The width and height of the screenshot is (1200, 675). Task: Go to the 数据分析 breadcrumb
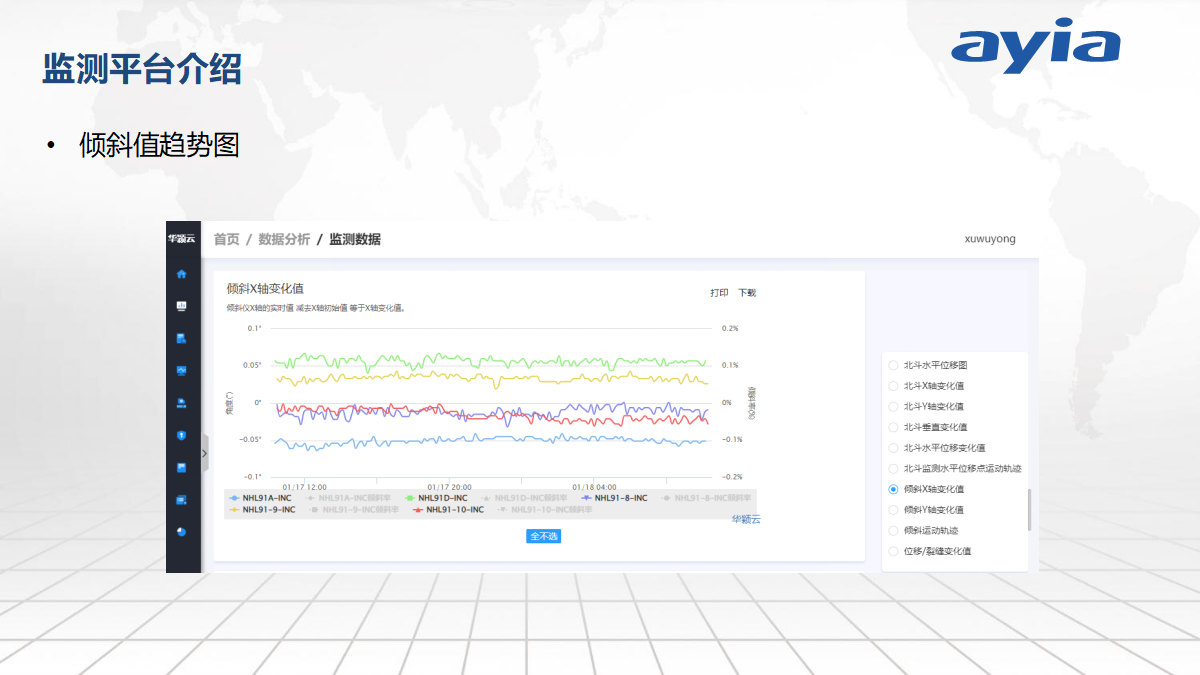[x=284, y=239]
